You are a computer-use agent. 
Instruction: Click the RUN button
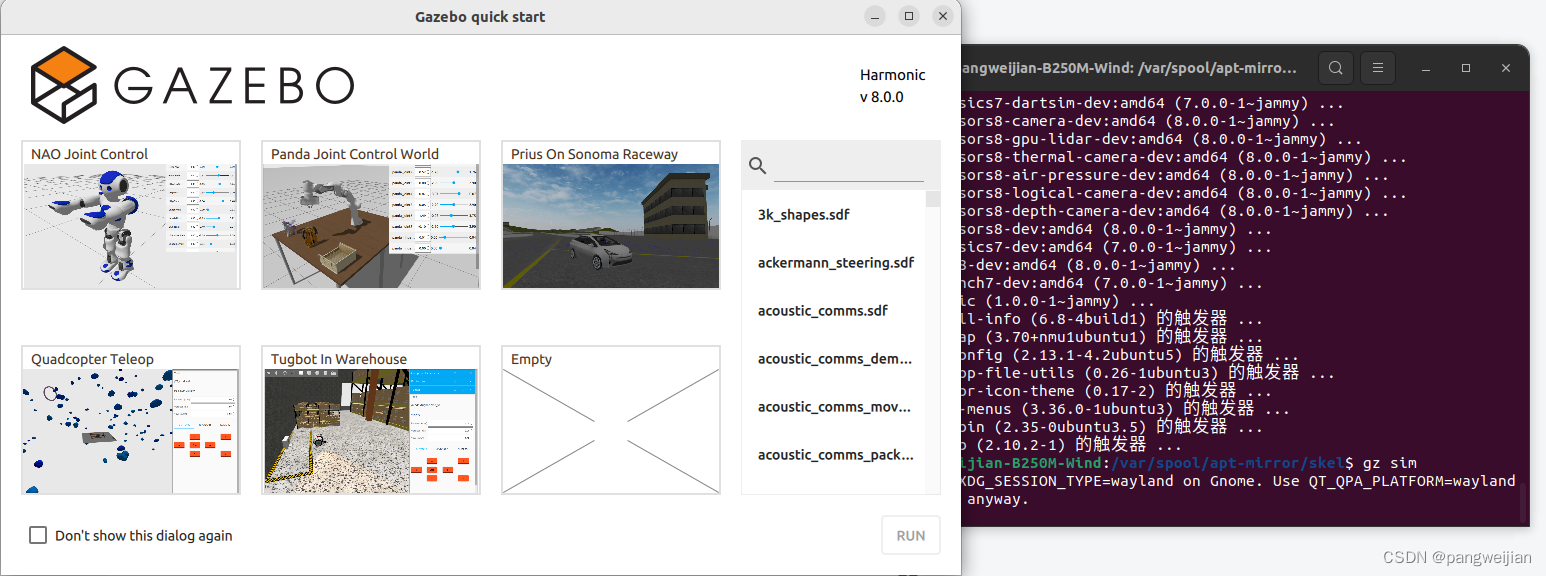point(911,535)
